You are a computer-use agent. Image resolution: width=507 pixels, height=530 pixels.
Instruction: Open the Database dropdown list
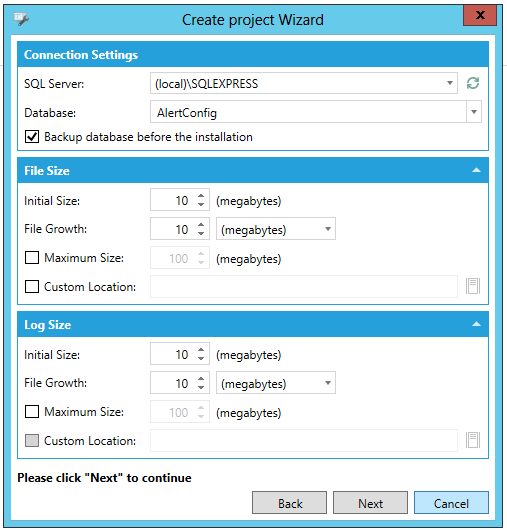point(474,112)
